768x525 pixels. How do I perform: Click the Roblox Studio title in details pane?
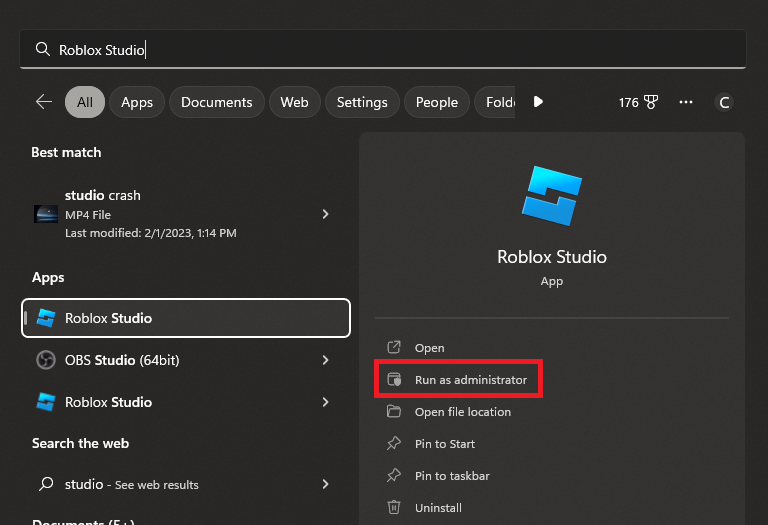tap(552, 257)
